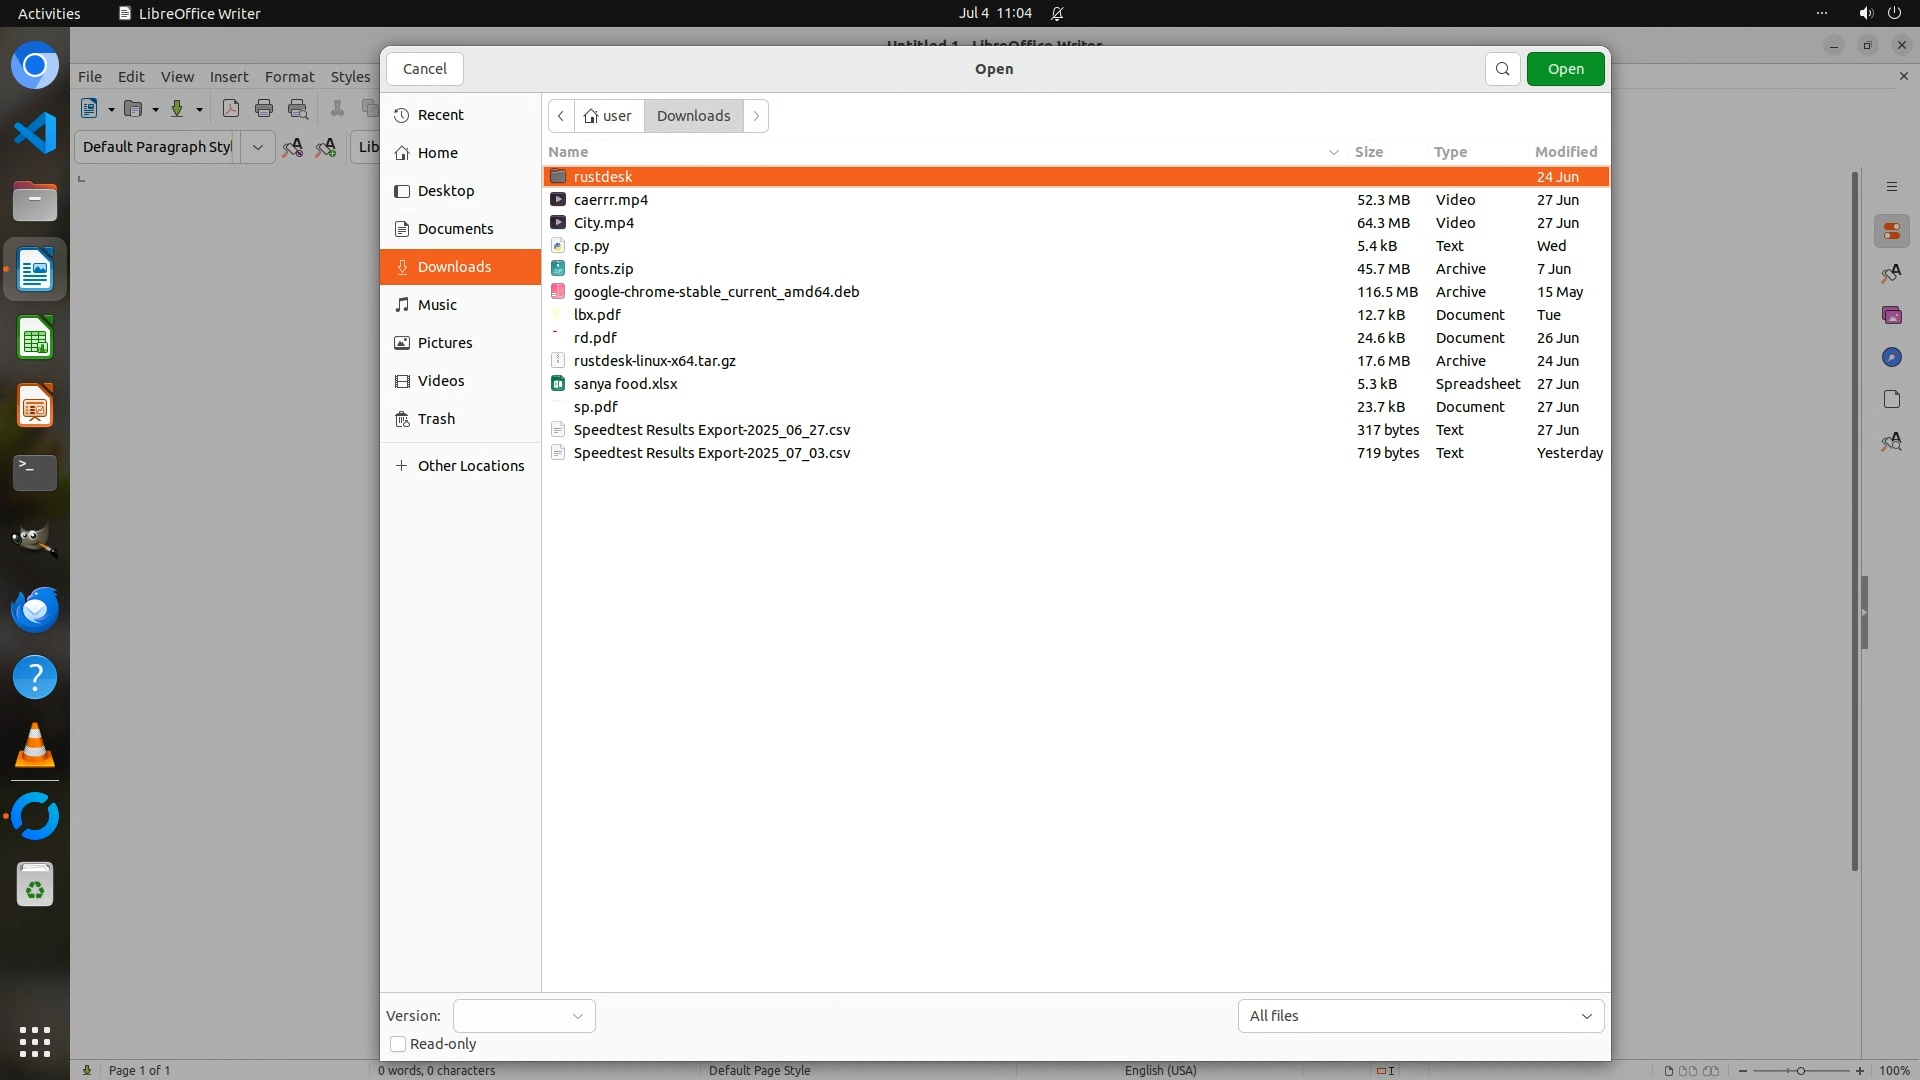
Task: Sort files by the Size column header
Action: pos(1368,152)
